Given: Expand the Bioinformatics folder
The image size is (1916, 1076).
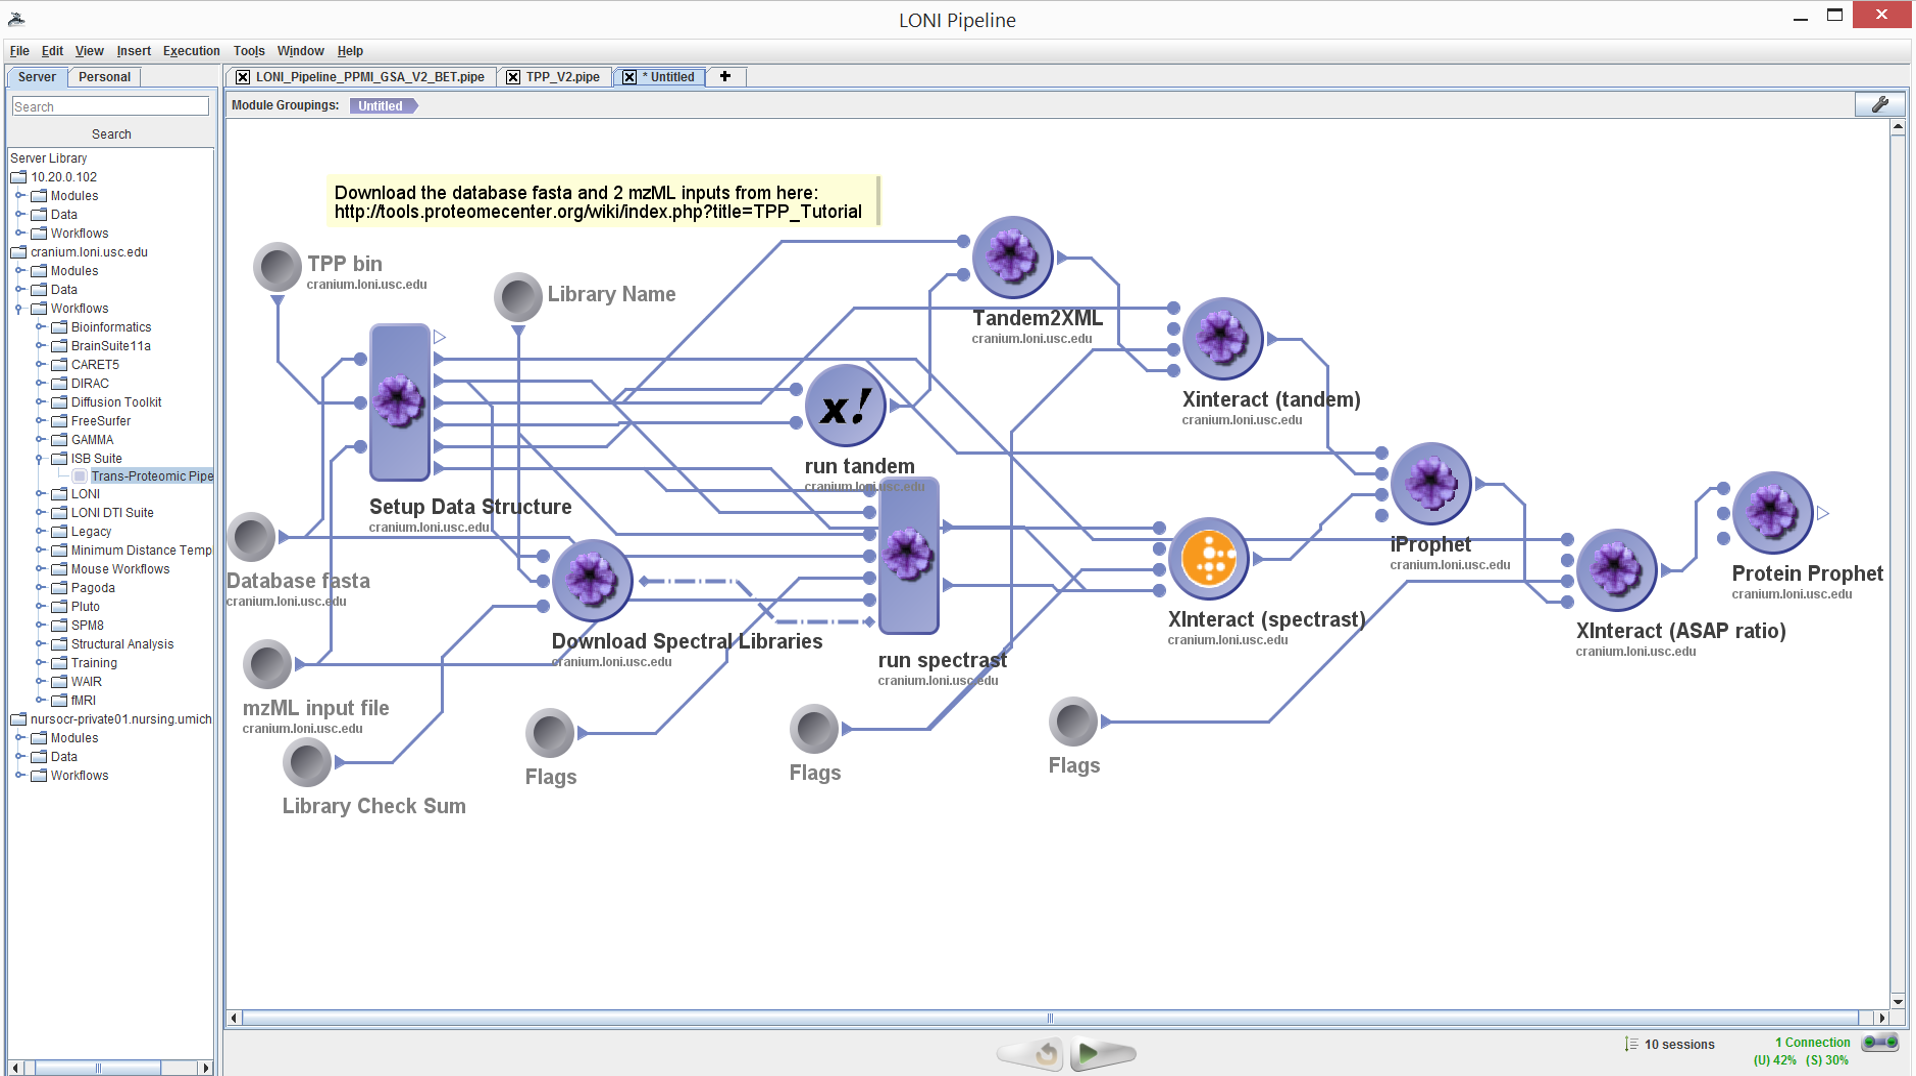Looking at the screenshot, I should click(40, 327).
